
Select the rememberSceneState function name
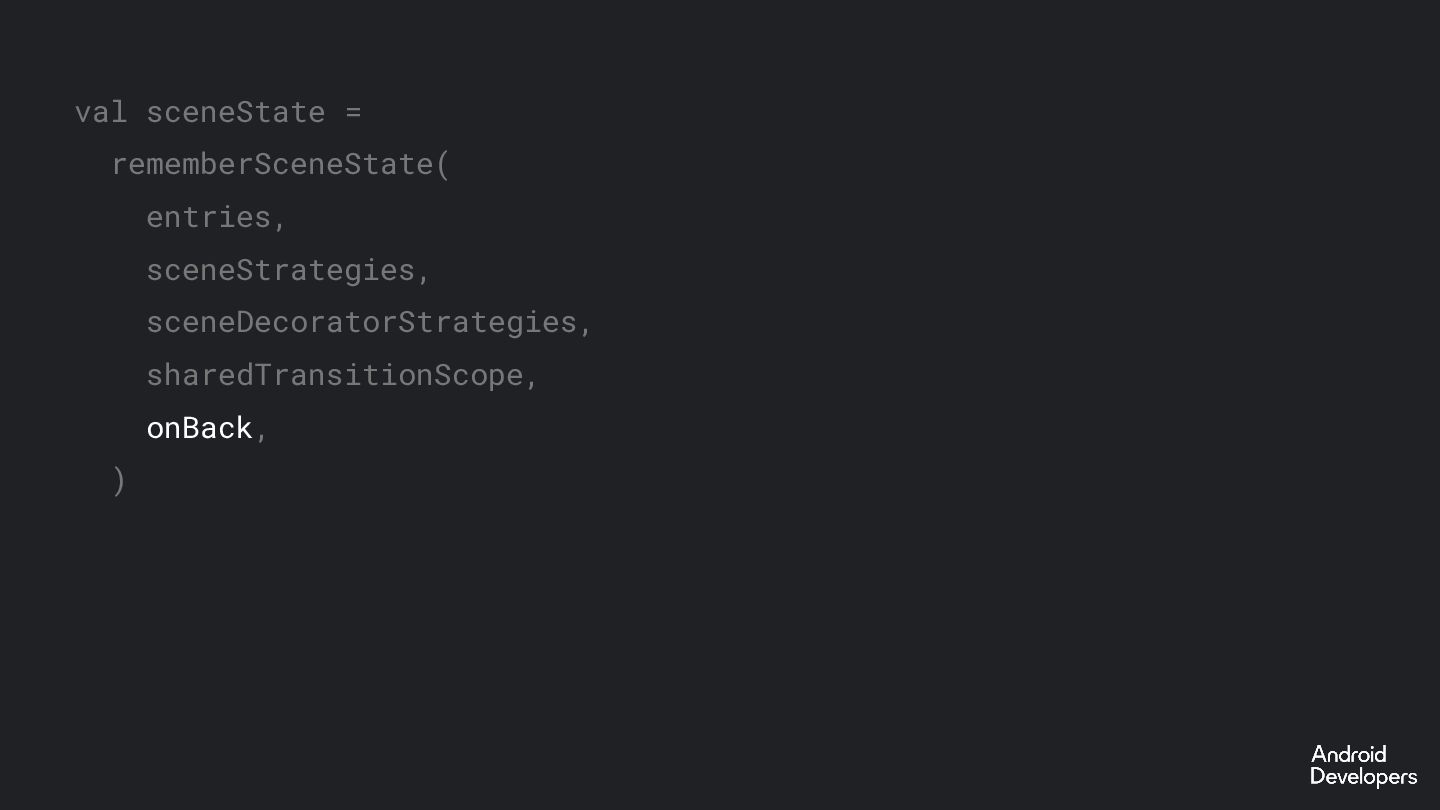tap(272, 164)
